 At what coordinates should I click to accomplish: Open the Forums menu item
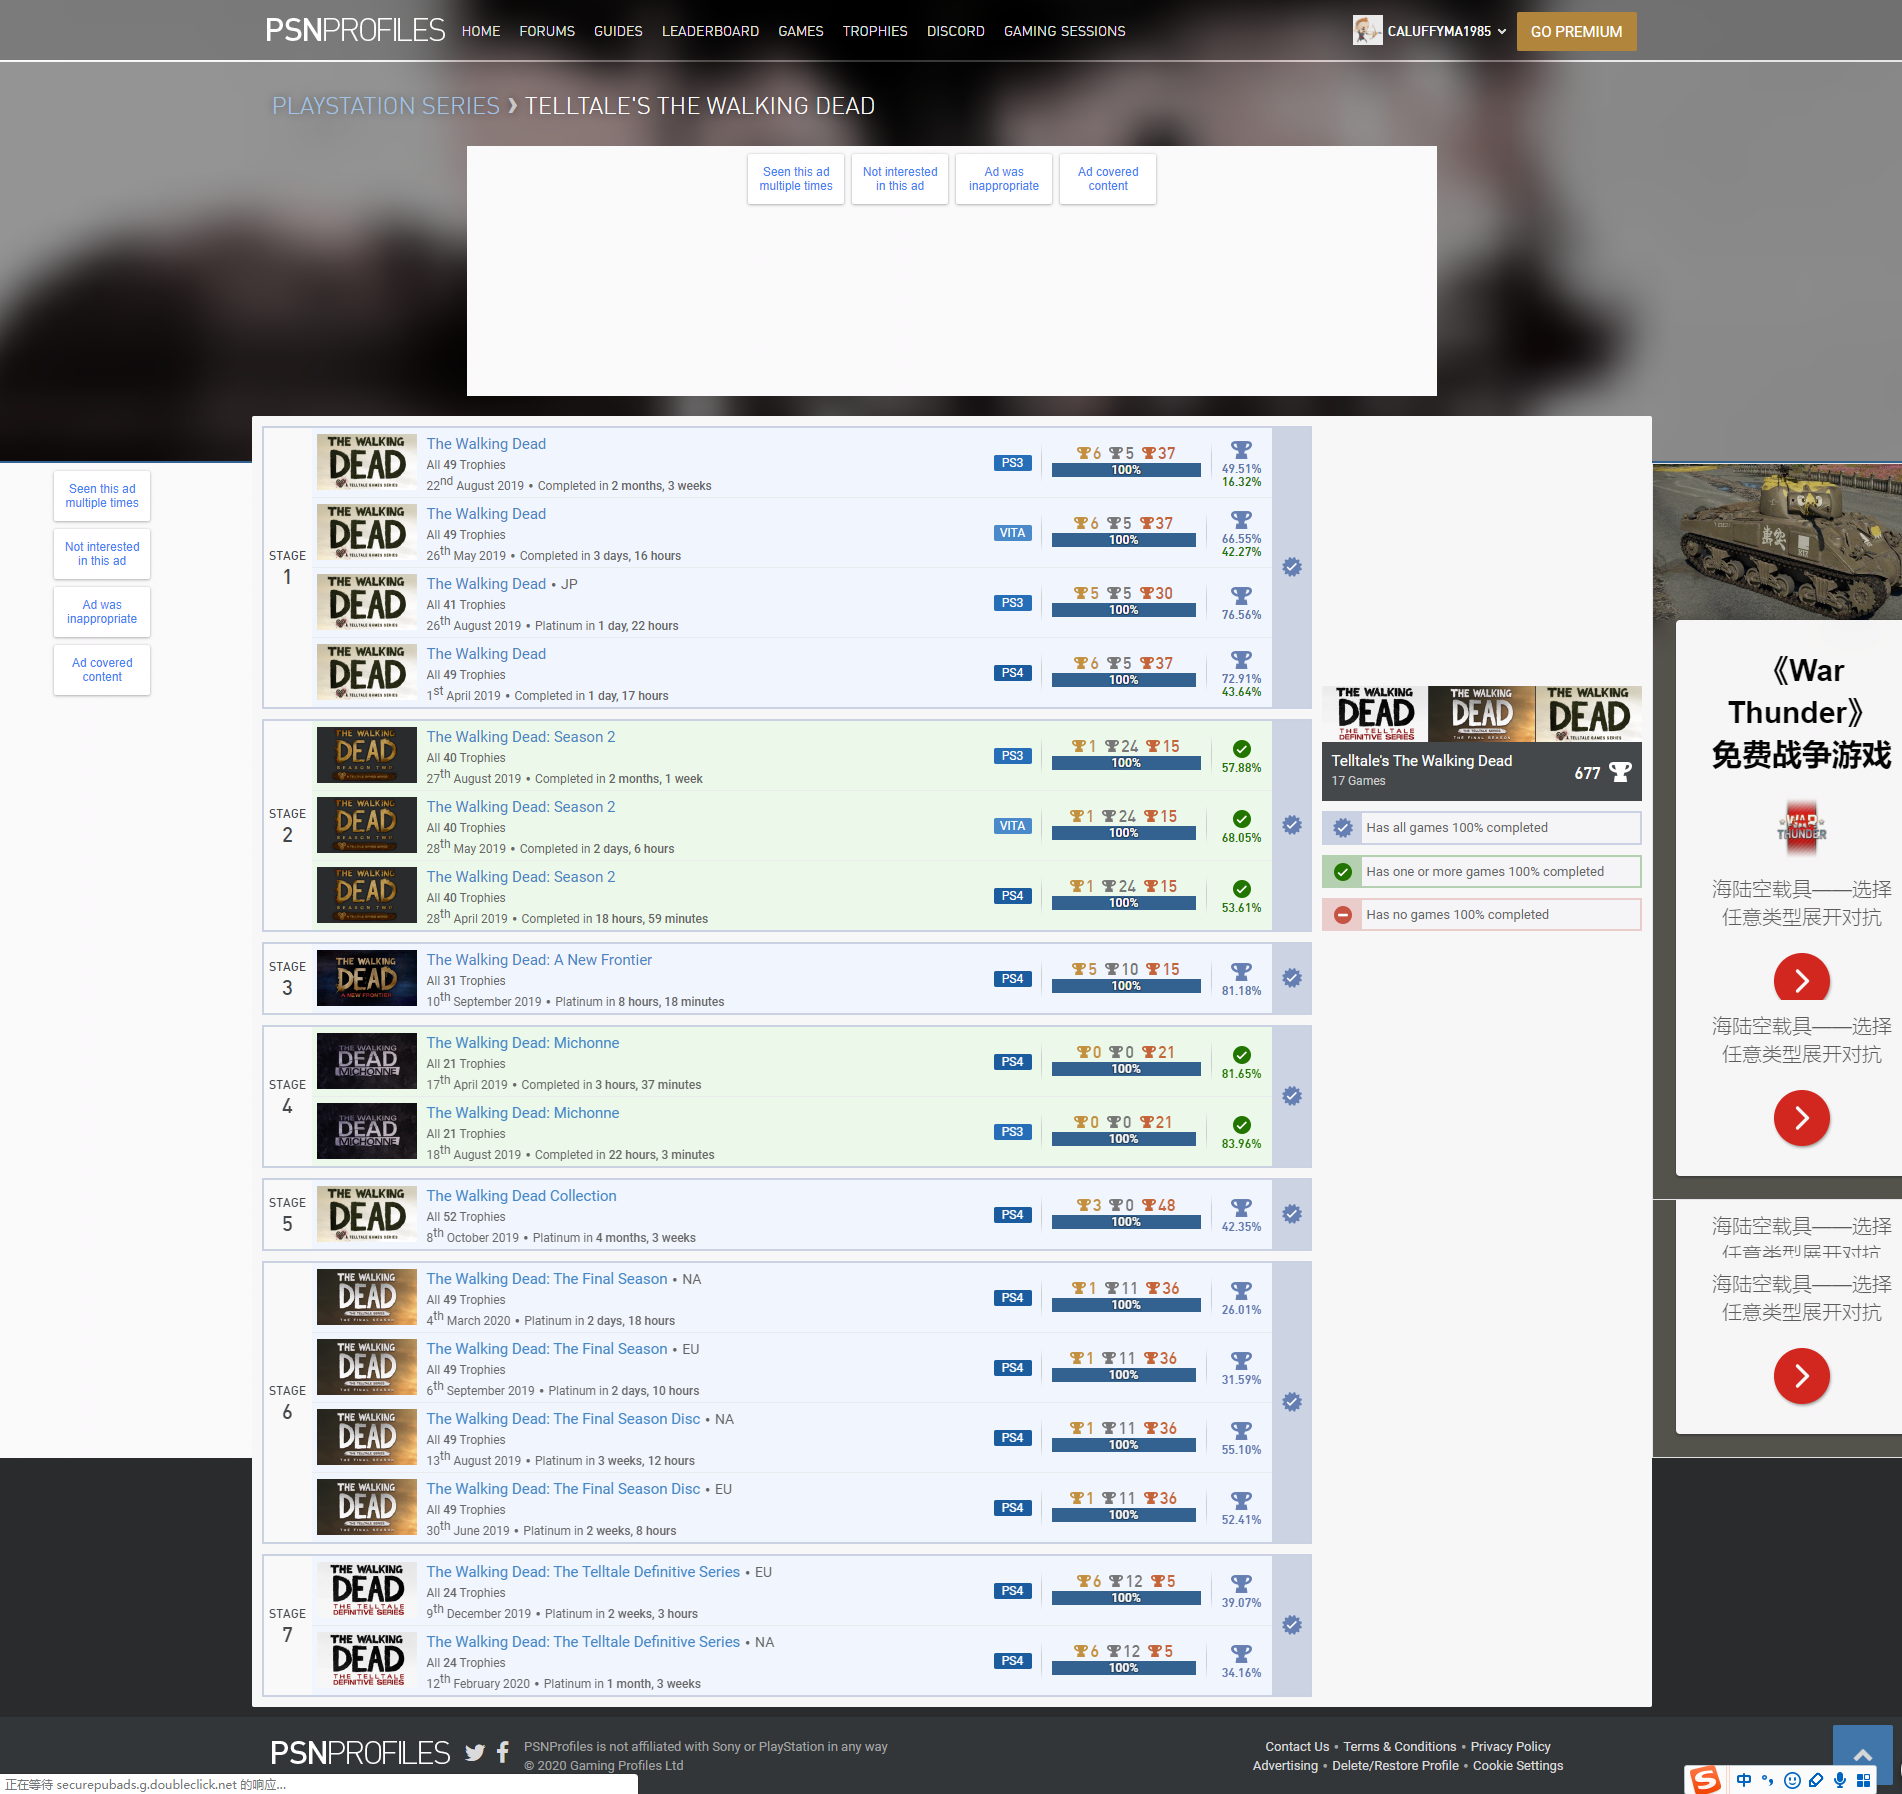coord(547,31)
